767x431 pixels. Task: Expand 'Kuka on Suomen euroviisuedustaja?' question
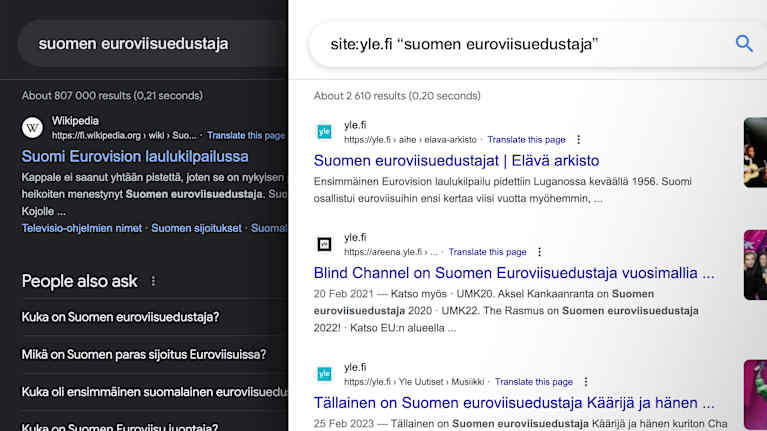(155, 317)
